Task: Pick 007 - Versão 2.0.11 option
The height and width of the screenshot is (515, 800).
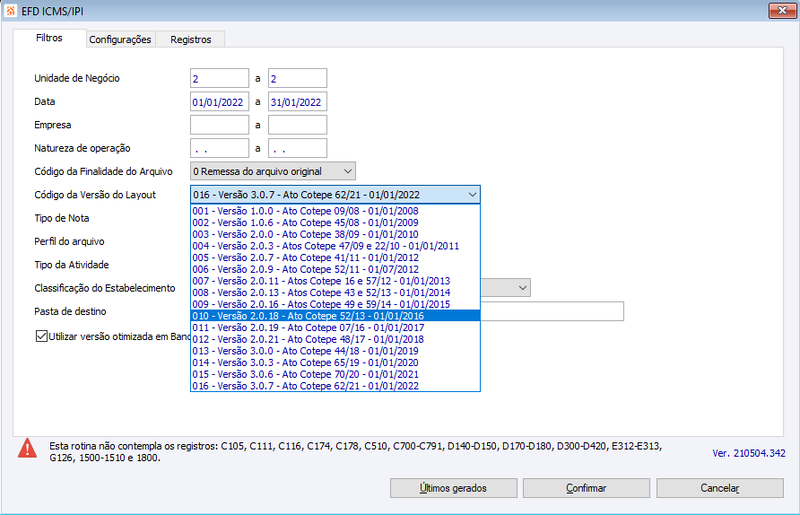Action: (x=335, y=281)
